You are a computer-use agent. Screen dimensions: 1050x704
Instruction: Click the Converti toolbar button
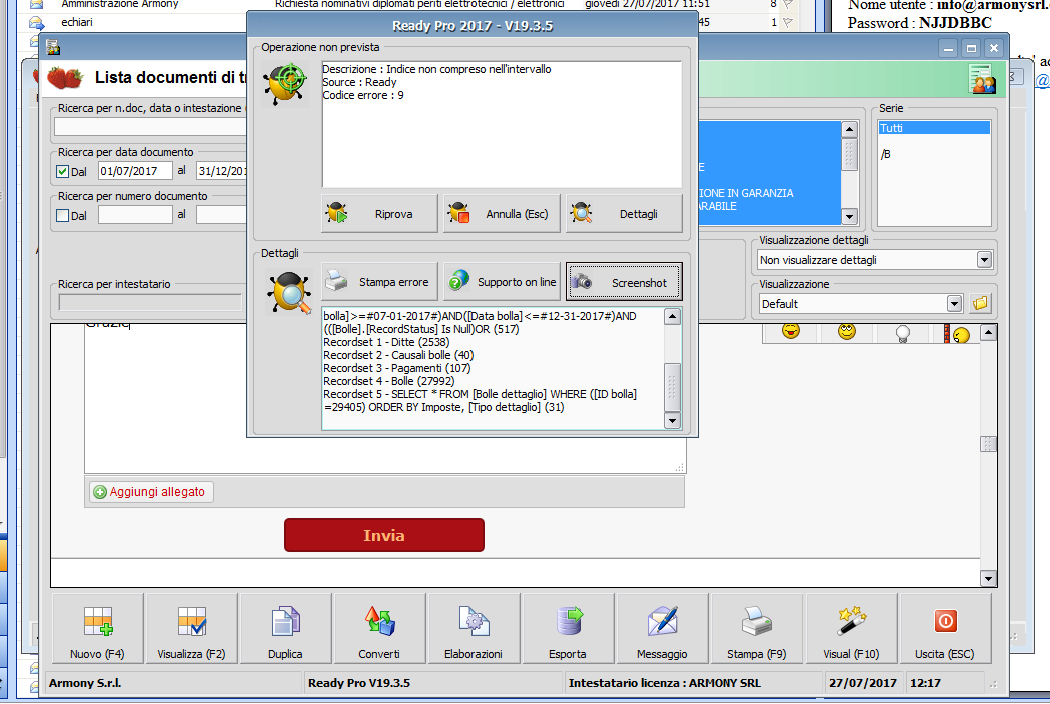coord(379,629)
